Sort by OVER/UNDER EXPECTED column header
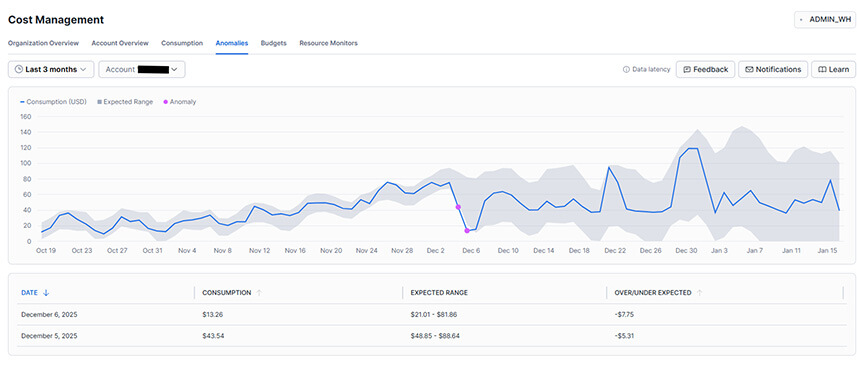The image size is (857, 368). pyautogui.click(x=653, y=293)
